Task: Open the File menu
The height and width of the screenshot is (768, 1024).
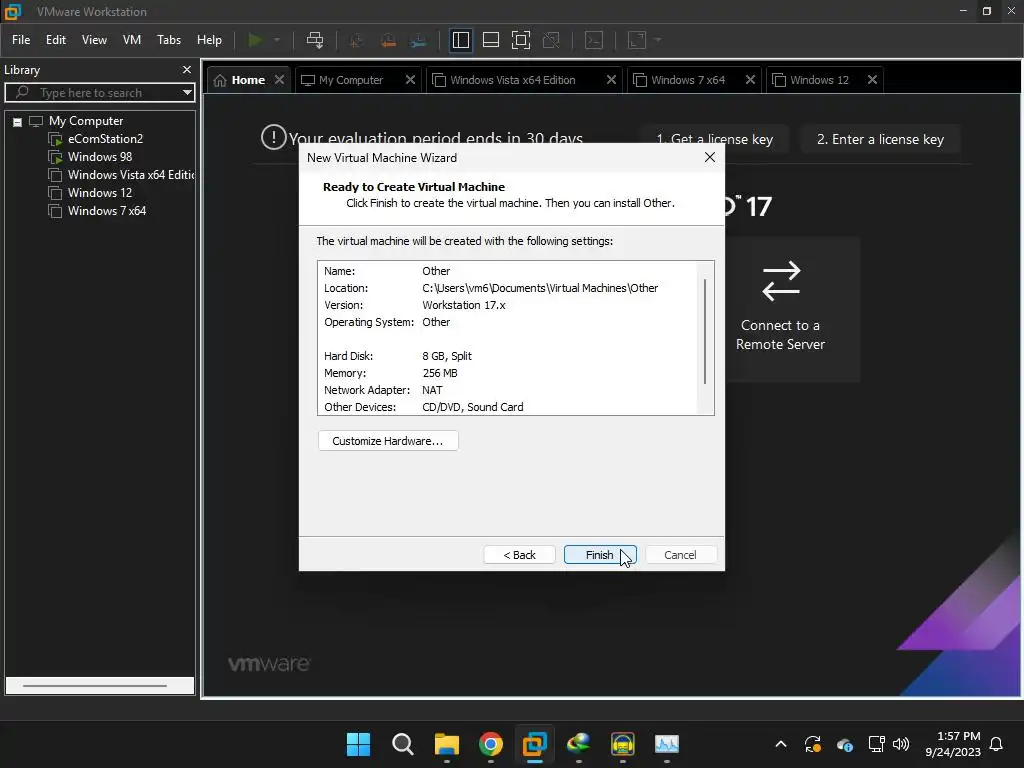Action: pos(21,40)
